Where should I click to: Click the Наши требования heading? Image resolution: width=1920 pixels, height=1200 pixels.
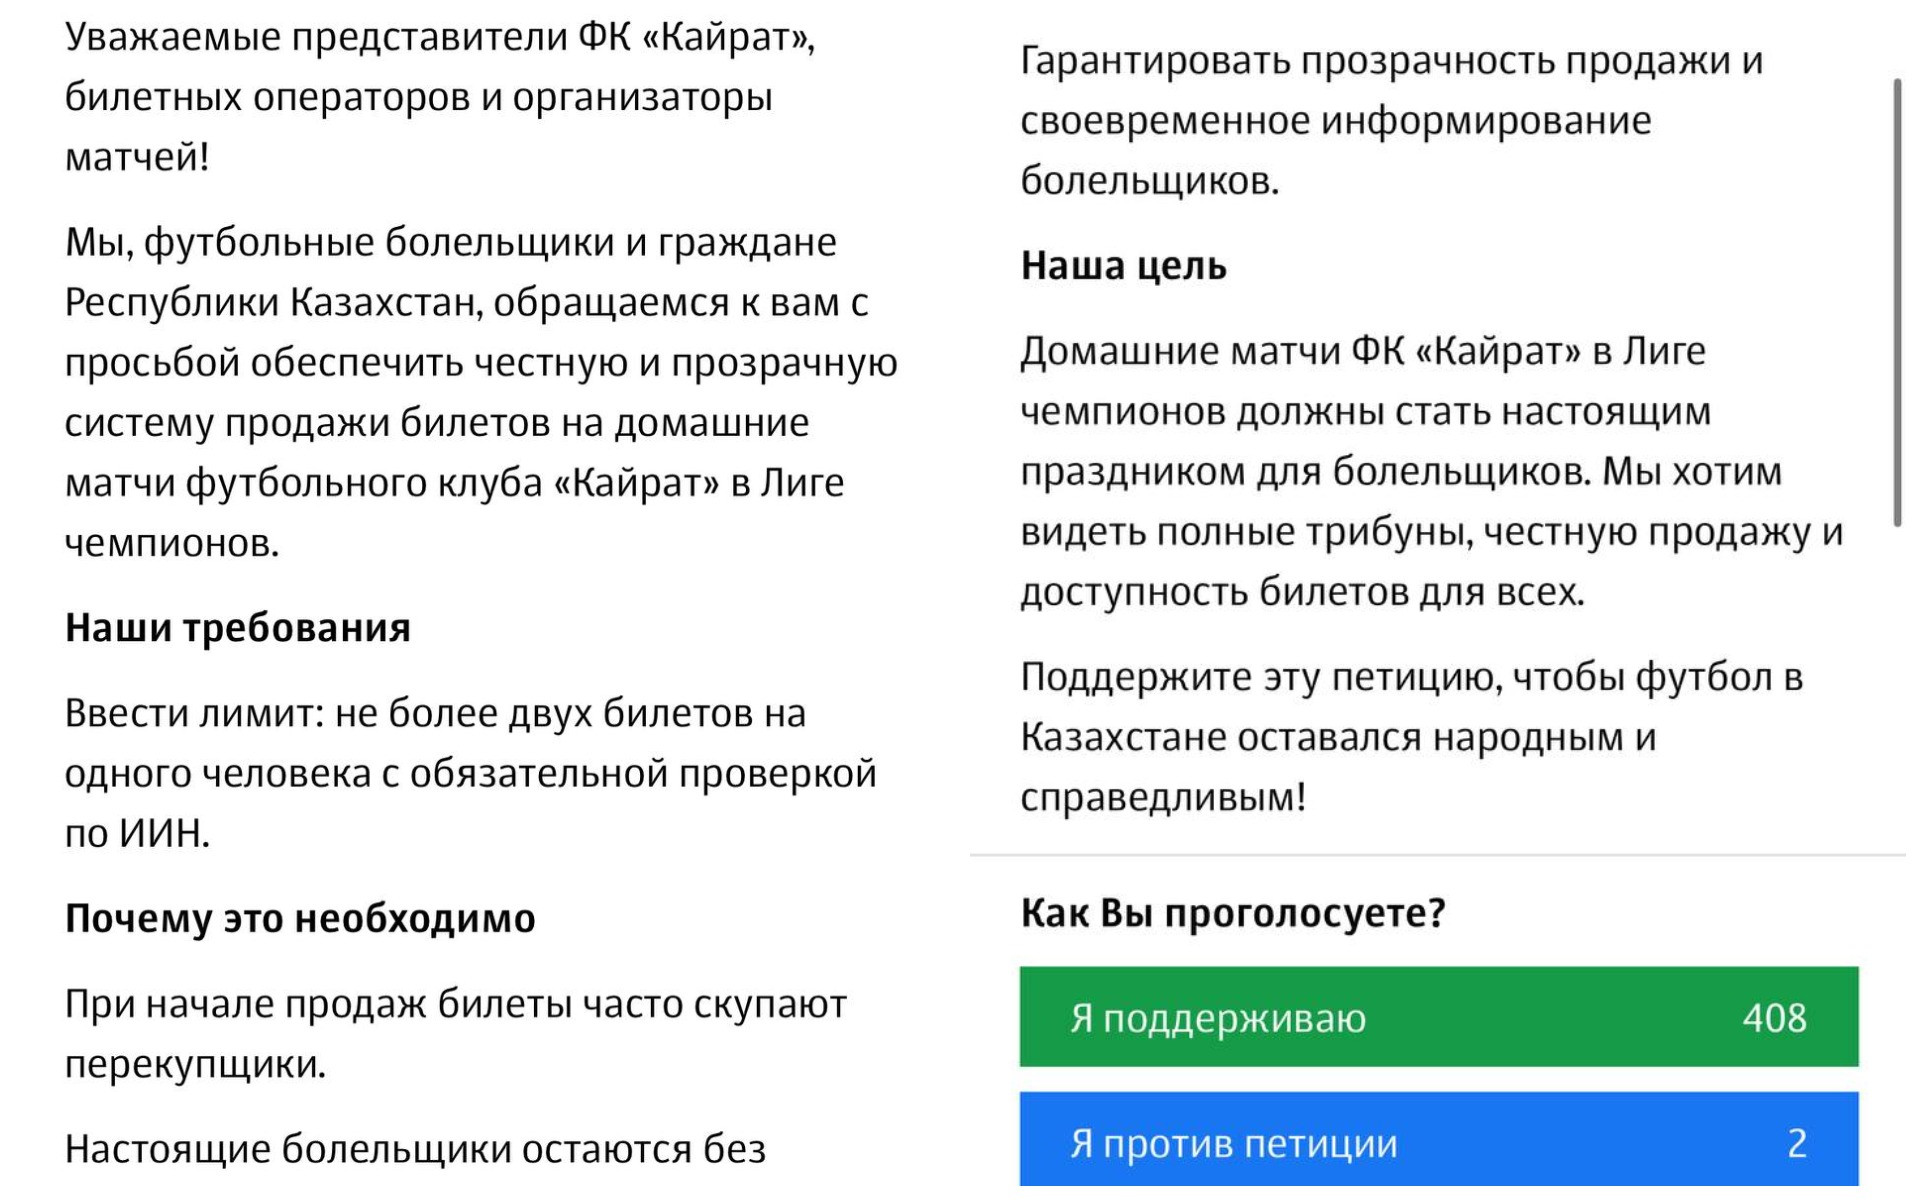coord(238,628)
